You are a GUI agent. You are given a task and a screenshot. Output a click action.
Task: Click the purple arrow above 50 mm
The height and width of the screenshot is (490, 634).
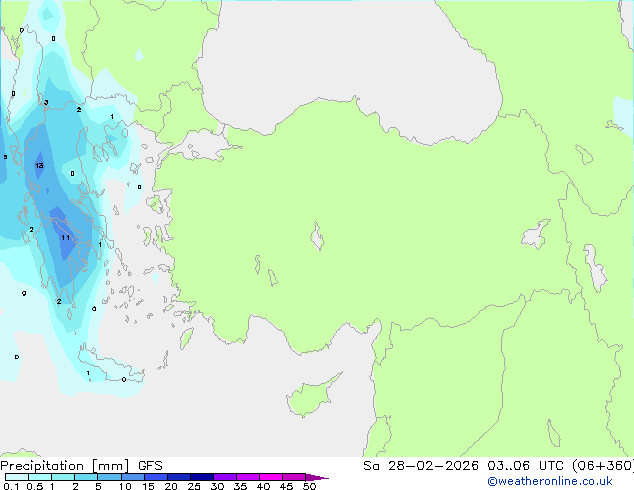click(317, 477)
